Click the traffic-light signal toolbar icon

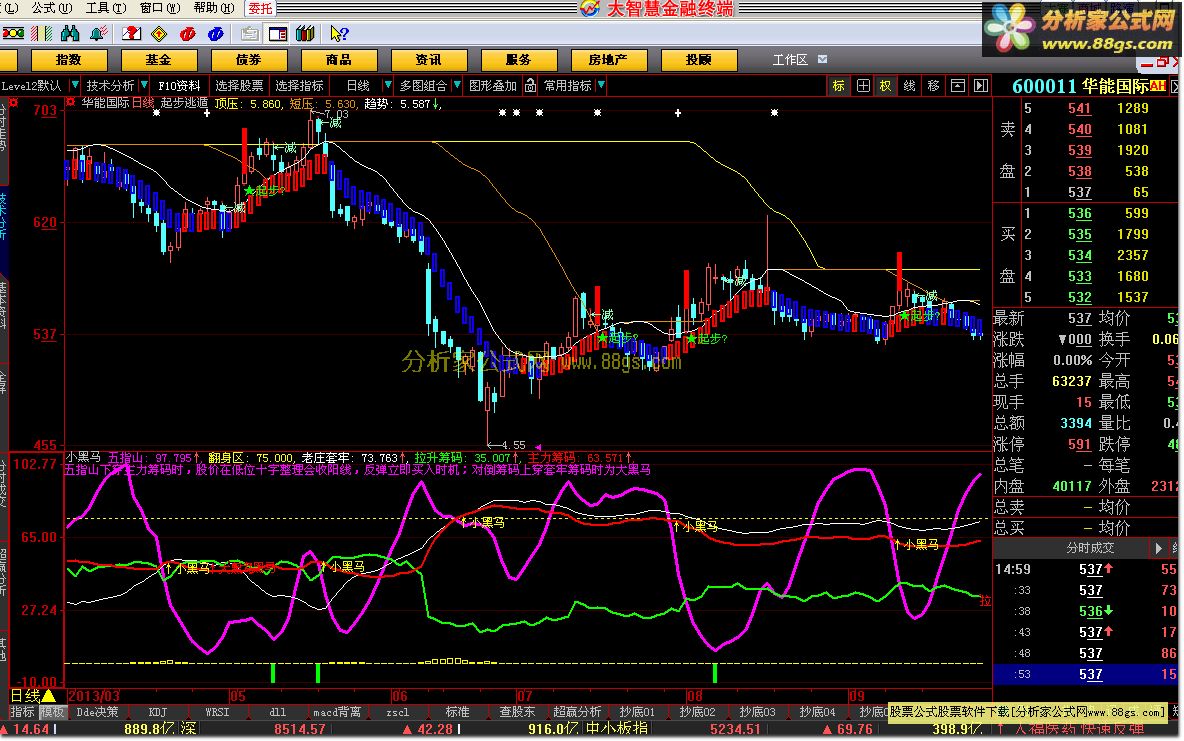(14, 33)
